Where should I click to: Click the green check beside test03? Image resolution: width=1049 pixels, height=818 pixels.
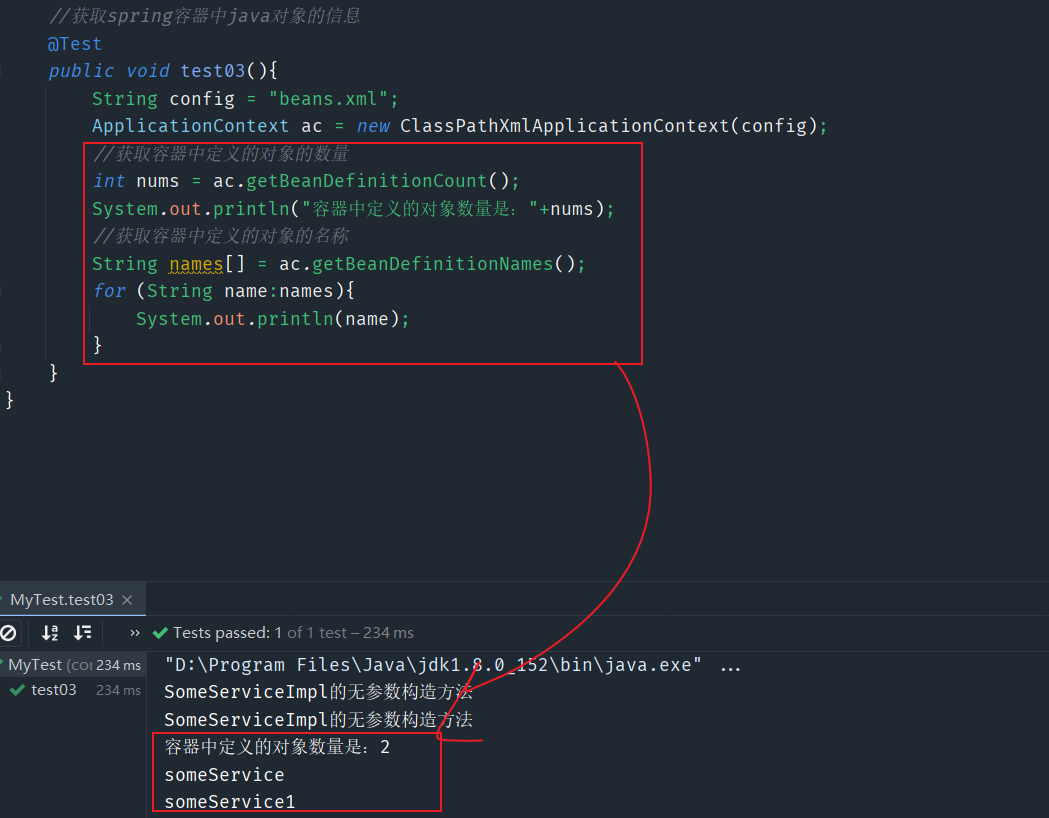click(x=17, y=690)
